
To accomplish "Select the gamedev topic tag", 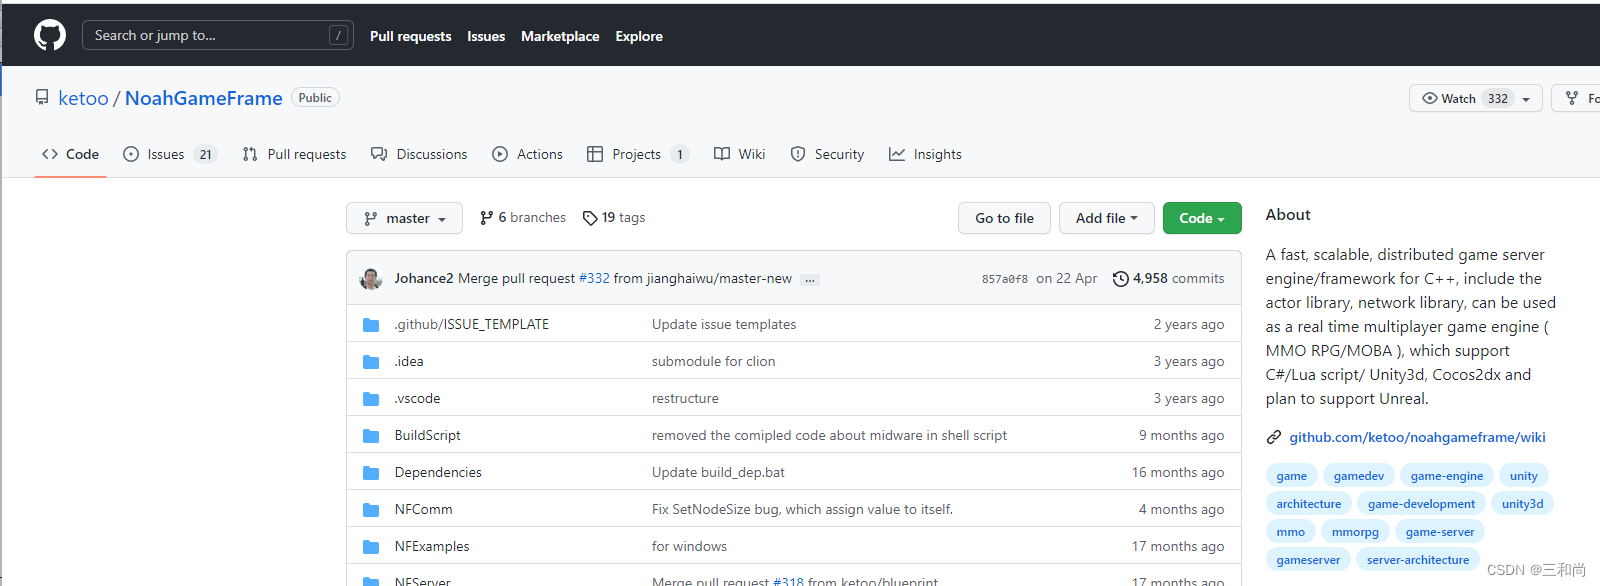I will click(1359, 476).
